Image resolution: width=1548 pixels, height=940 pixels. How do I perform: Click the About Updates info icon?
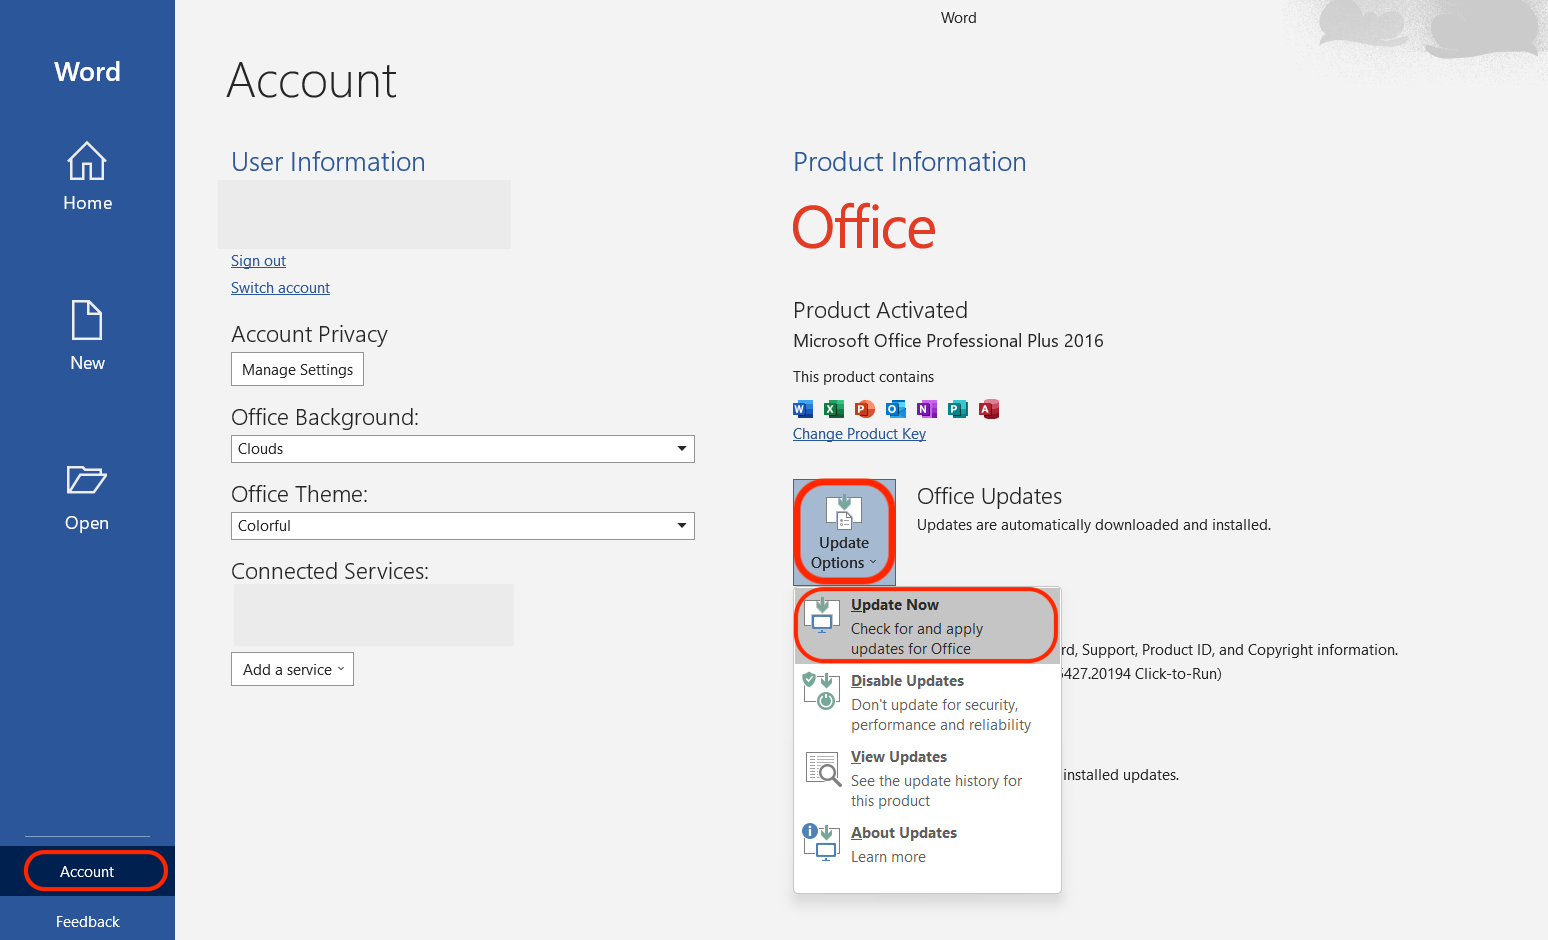820,843
